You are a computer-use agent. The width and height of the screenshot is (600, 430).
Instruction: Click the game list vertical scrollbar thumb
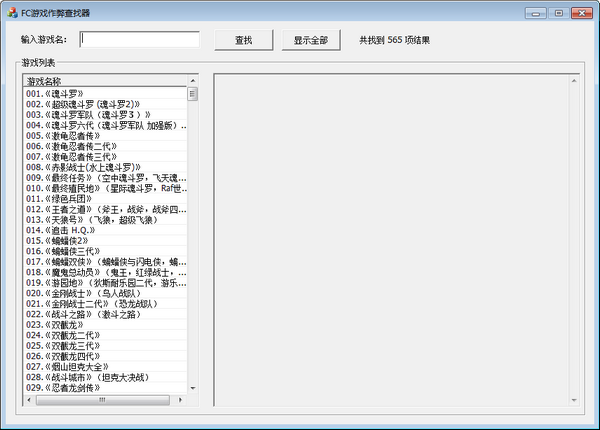coord(193,94)
